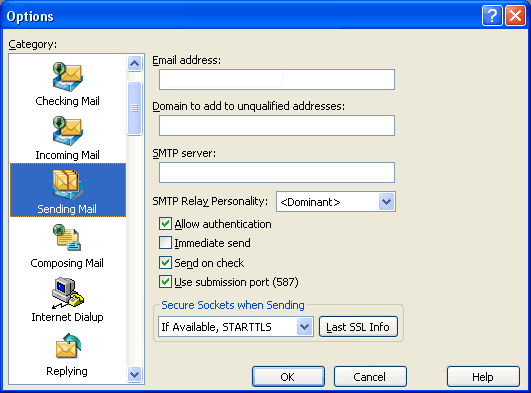Click the question mark help icon in title bar

point(492,16)
